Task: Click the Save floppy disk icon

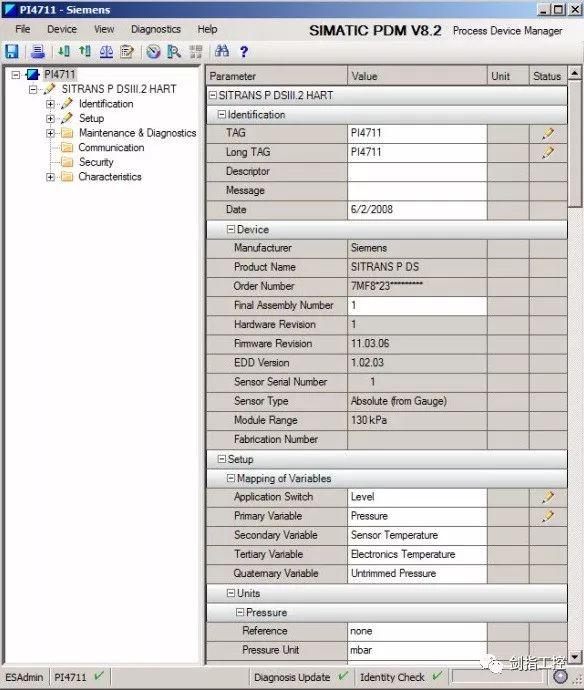Action: (12, 52)
